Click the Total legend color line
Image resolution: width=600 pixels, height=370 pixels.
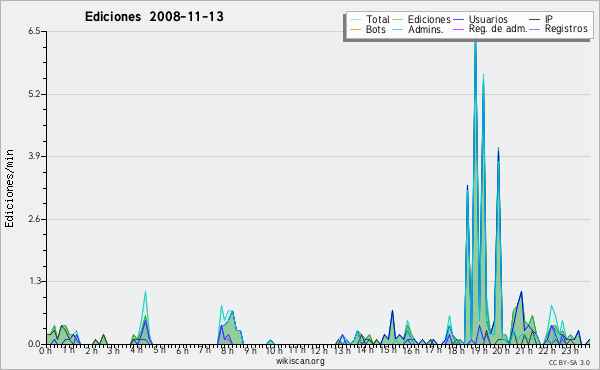click(x=355, y=20)
